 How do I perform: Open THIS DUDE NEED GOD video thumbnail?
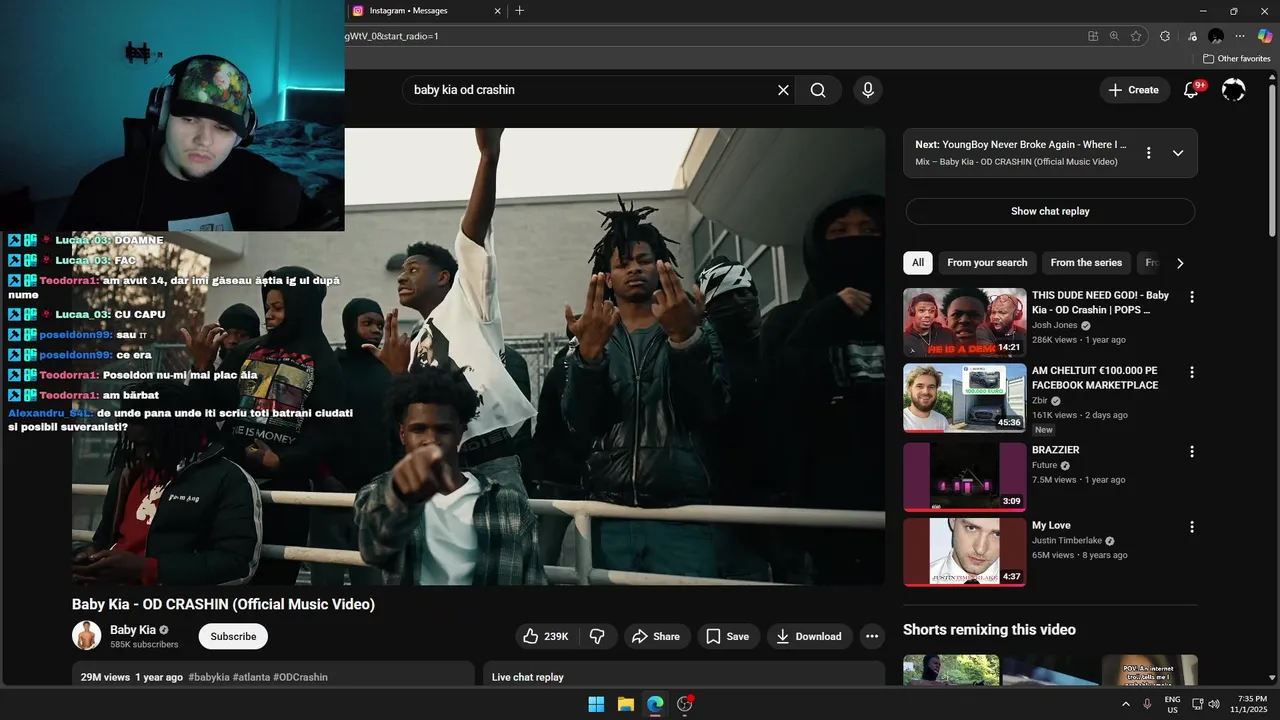(965, 322)
